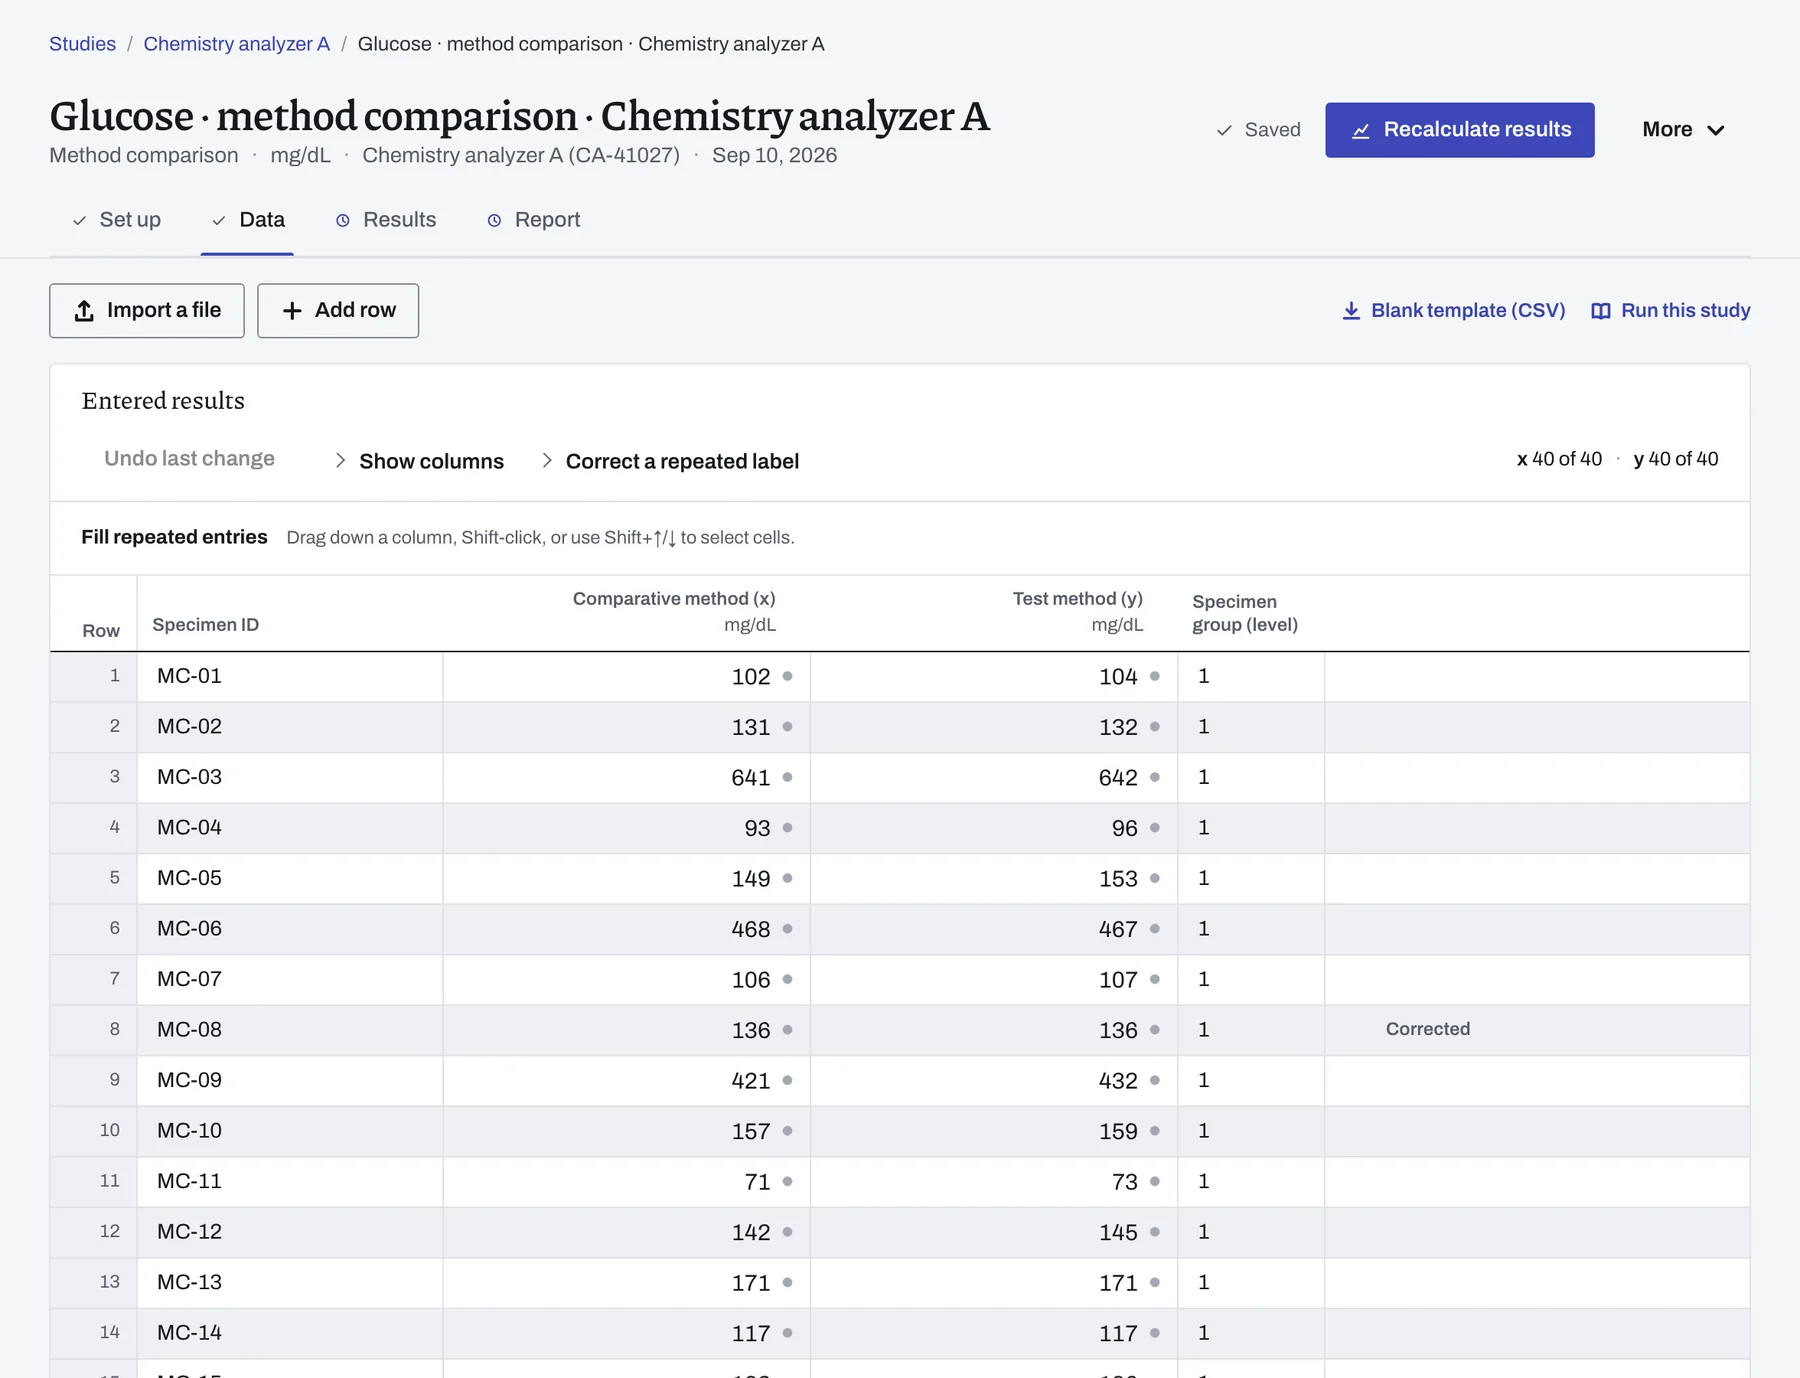Open the Blank template (CSV) link
This screenshot has height=1378, width=1800.
point(1454,311)
